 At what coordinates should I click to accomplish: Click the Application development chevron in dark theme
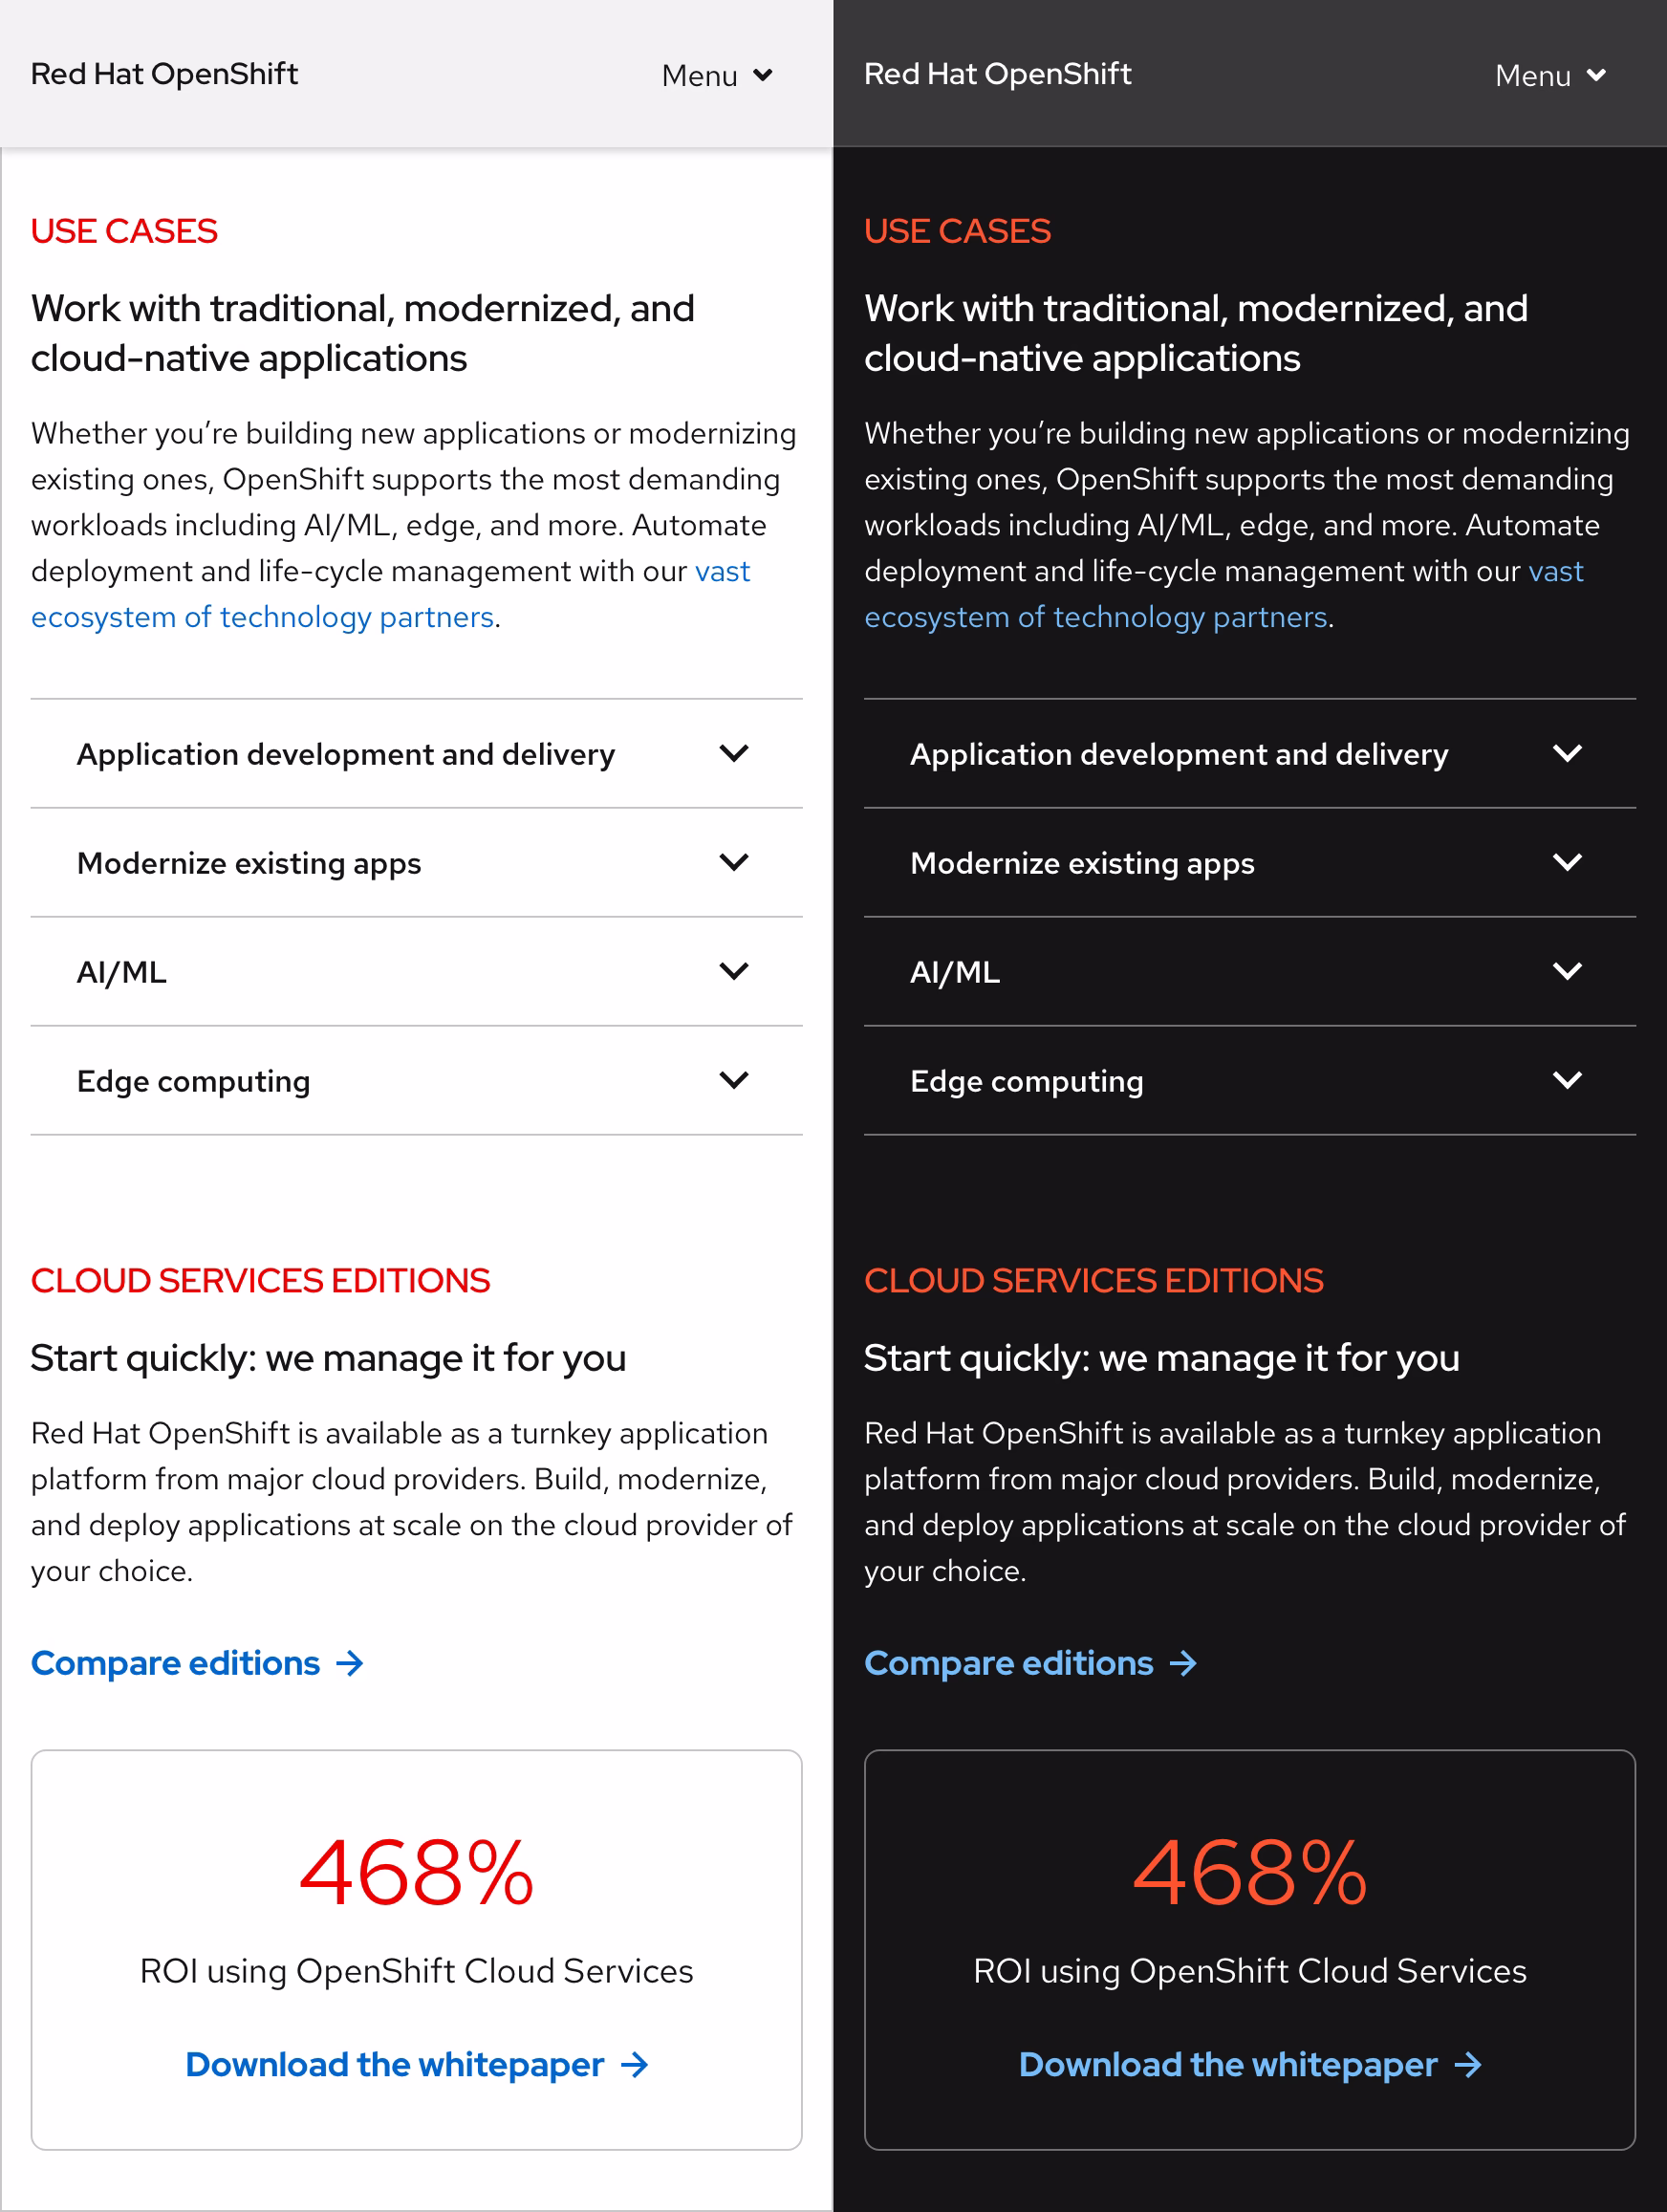point(1568,754)
